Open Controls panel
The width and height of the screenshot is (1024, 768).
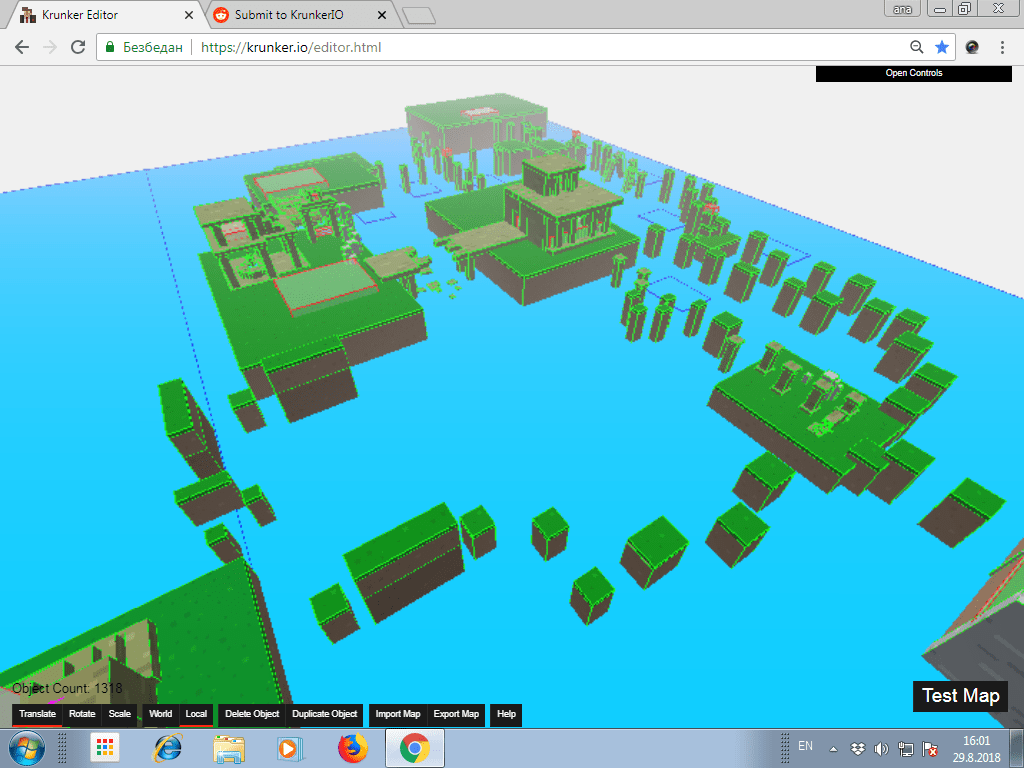[x=912, y=72]
